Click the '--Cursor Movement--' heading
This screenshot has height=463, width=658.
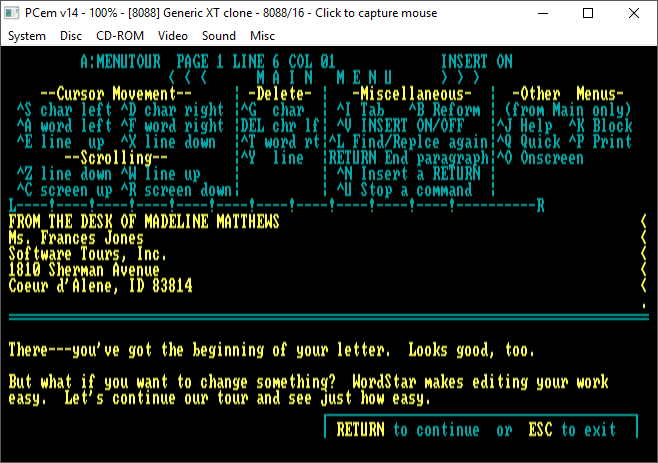pos(116,94)
